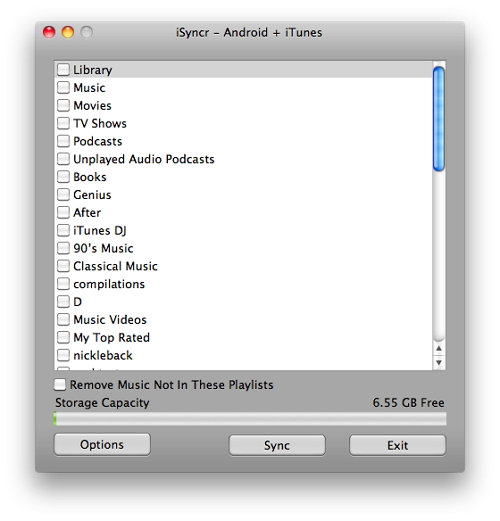This screenshot has width=500, height=521.
Task: Tick the Music playlist checkbox
Action: tap(63, 88)
